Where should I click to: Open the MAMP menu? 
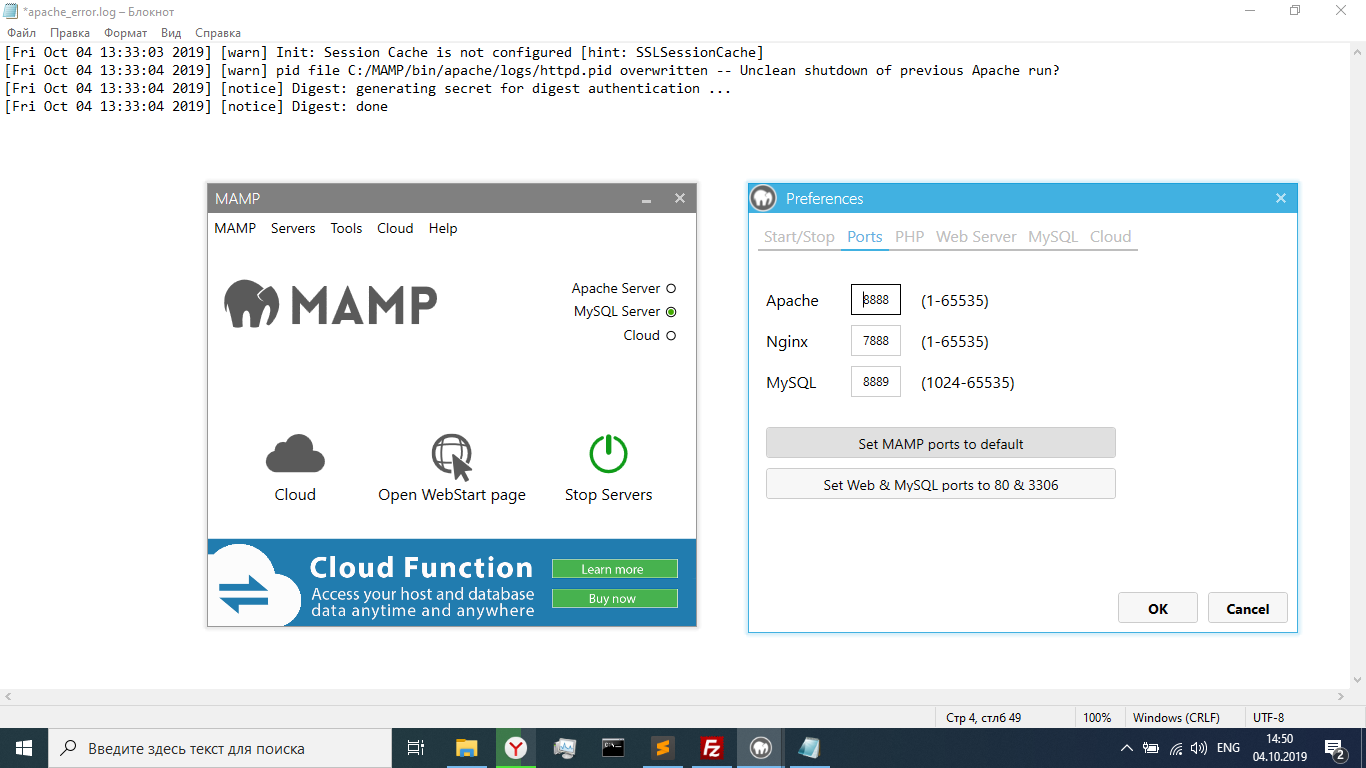[235, 228]
